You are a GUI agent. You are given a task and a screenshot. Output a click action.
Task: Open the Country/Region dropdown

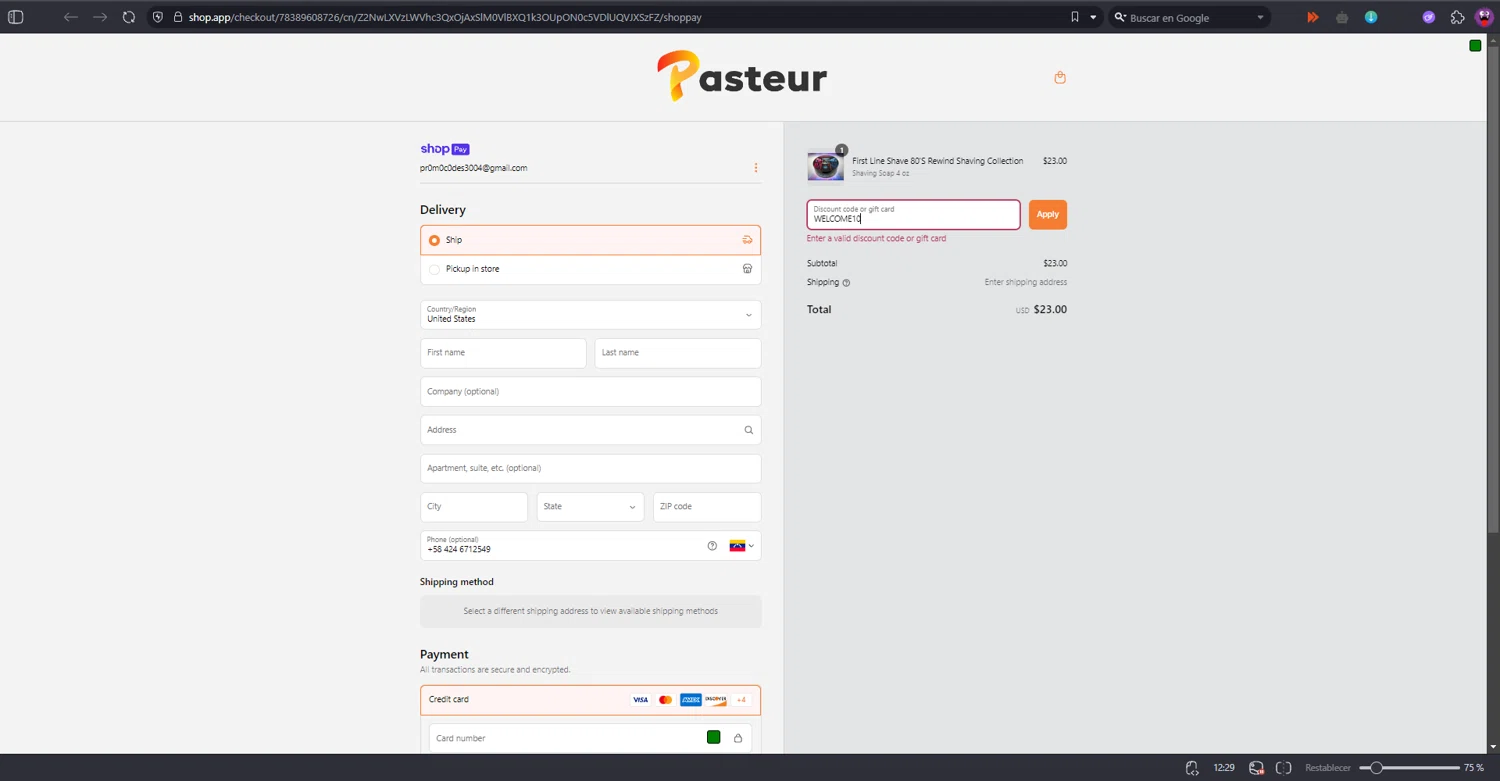pyautogui.click(x=590, y=315)
